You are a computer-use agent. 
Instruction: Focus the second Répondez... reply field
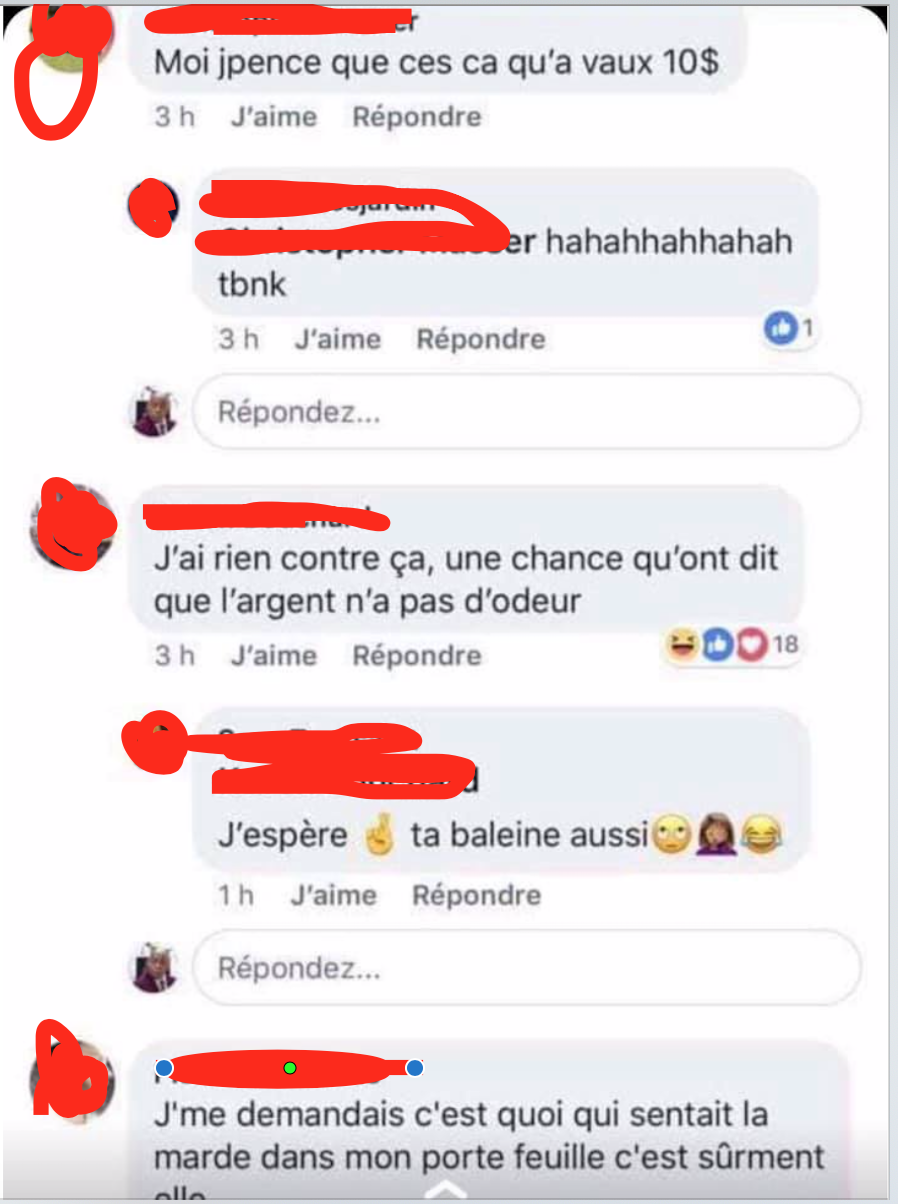pyautogui.click(x=527, y=968)
